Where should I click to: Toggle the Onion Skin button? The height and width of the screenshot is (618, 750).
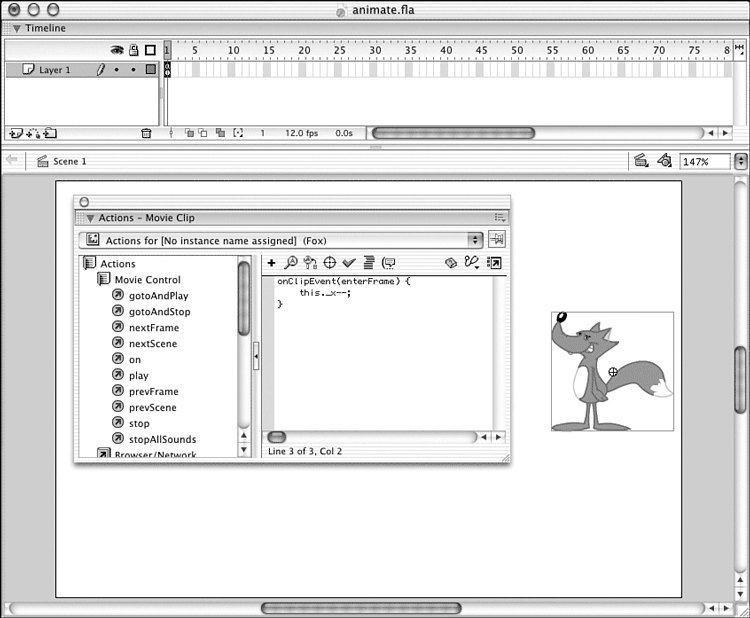pyautogui.click(x=189, y=133)
